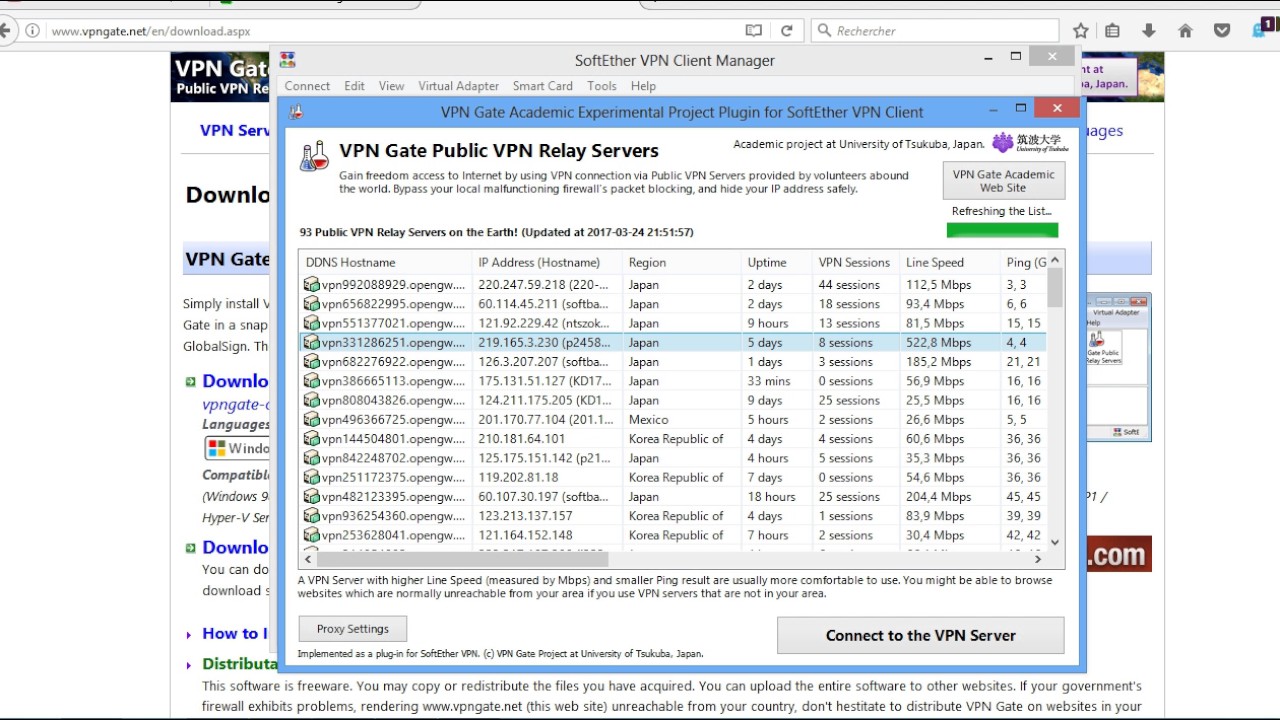Screen dimensions: 1280x720
Task: Click the server icon for vpn144504801
Action: click(312, 439)
